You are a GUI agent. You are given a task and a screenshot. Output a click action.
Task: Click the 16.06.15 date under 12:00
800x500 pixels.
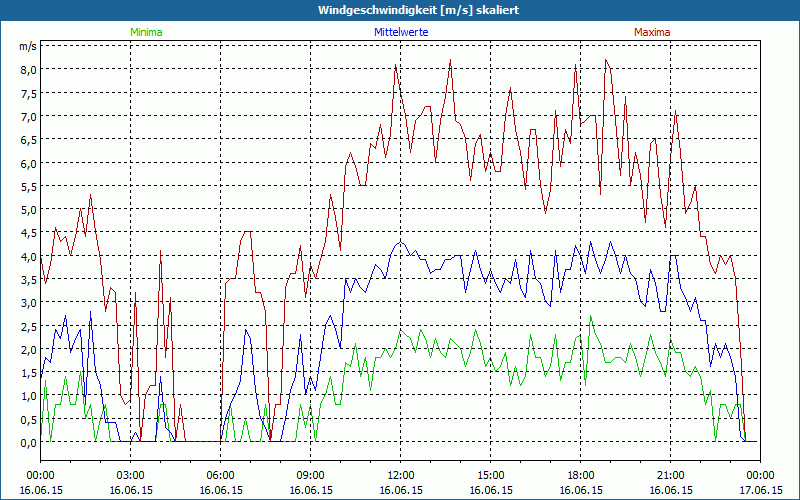[x=401, y=490]
